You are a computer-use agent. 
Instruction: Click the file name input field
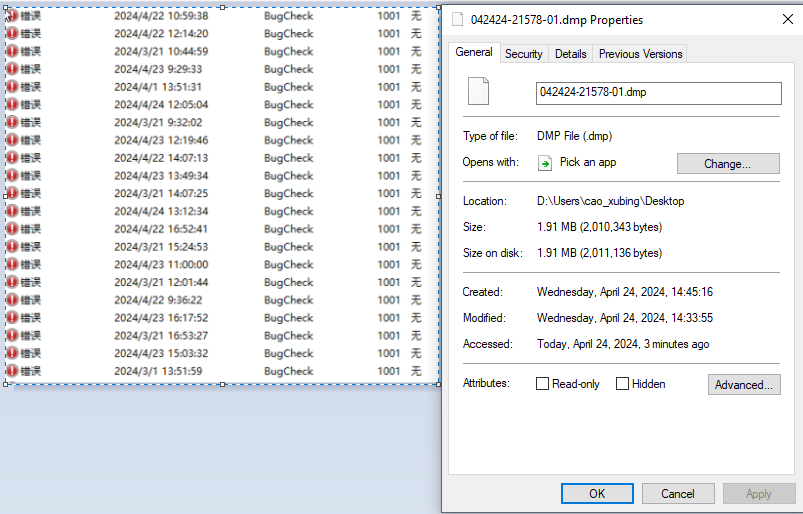point(659,93)
